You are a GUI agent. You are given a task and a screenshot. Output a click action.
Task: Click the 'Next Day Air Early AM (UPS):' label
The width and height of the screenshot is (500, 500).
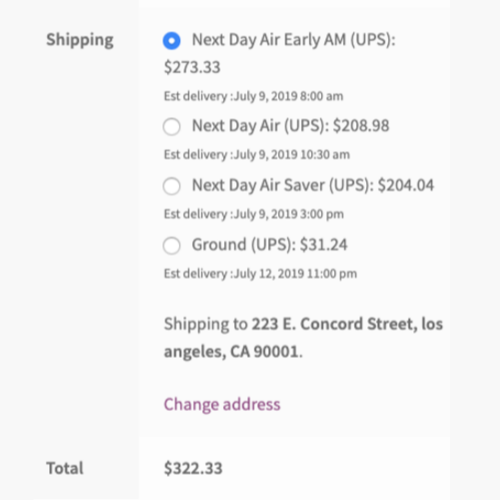click(x=294, y=40)
